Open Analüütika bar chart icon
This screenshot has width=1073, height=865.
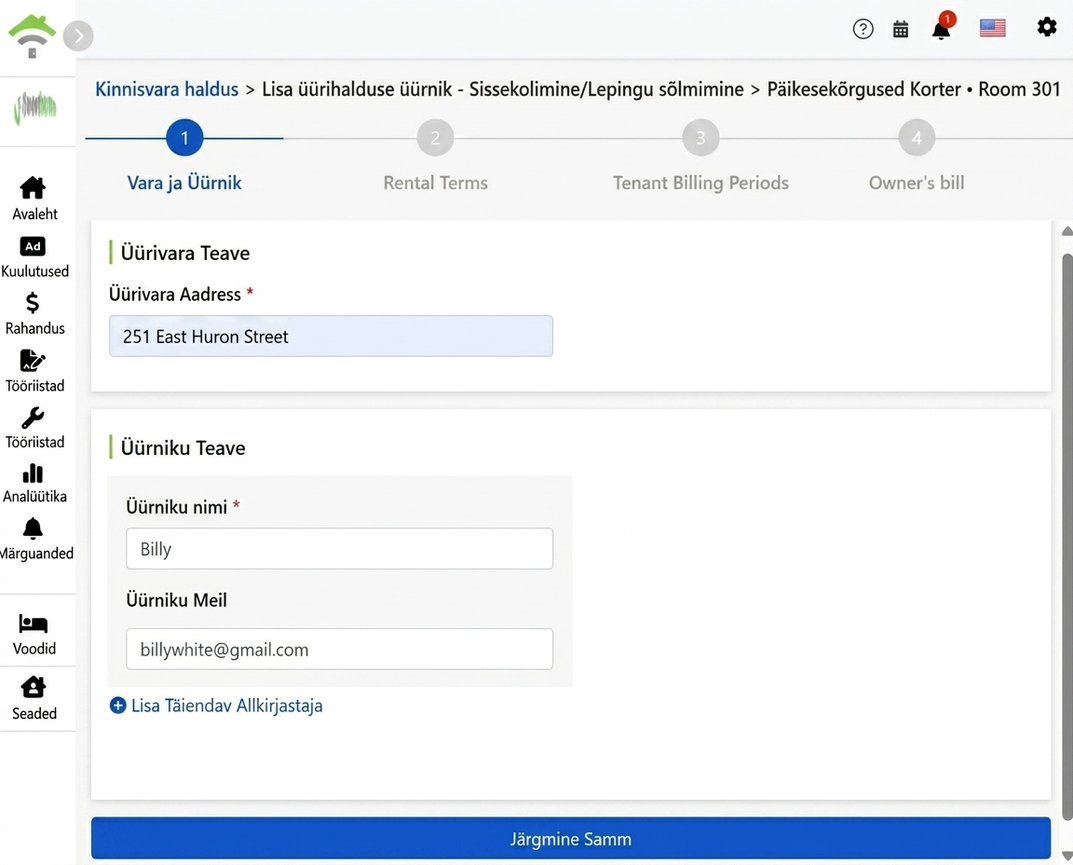[32, 473]
